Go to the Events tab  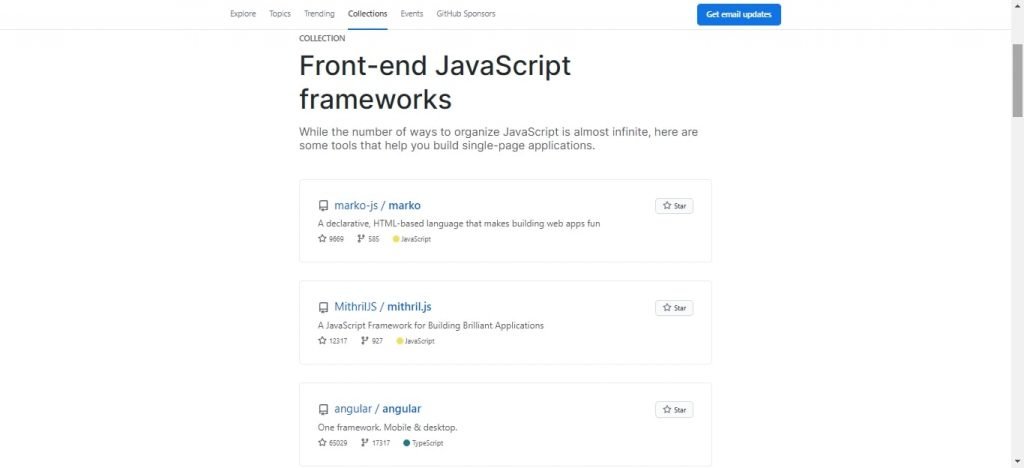(x=411, y=14)
